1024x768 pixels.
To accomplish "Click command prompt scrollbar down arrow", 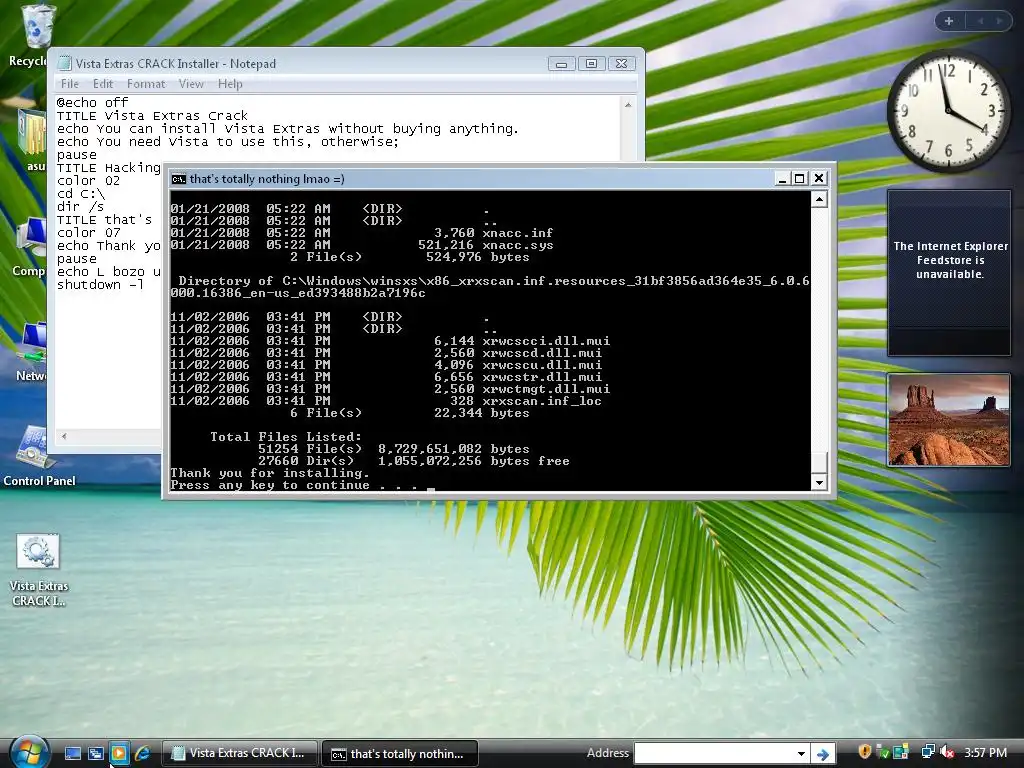I will (819, 483).
